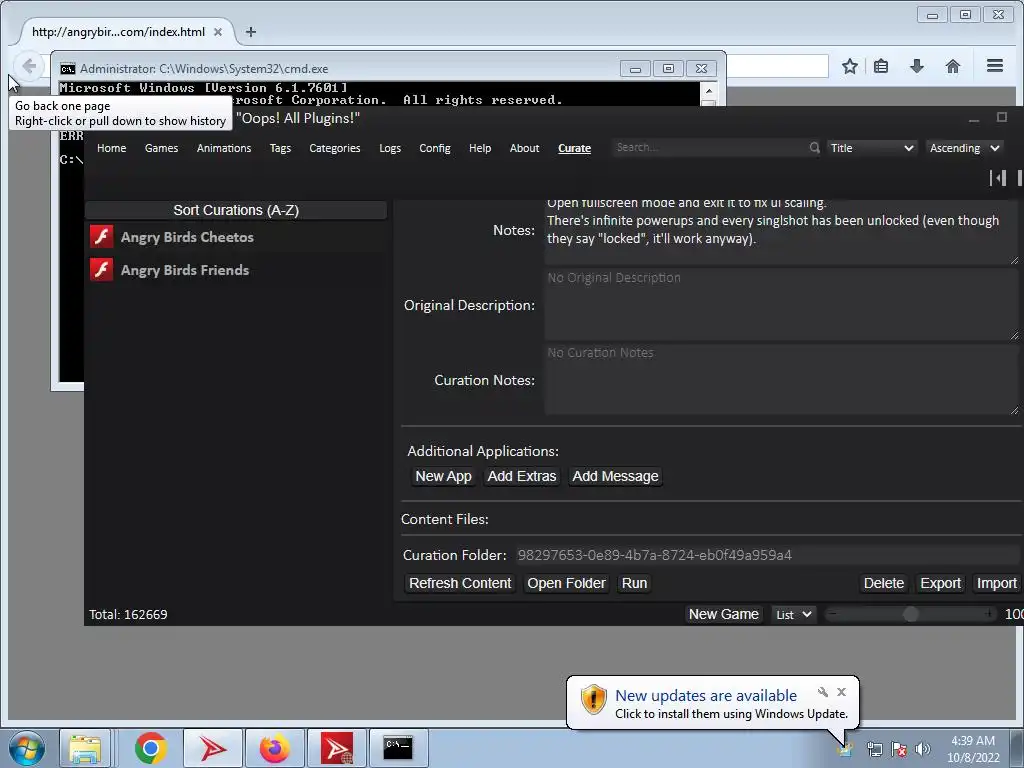Select the Angry Birds Friends curation
The height and width of the screenshot is (768, 1024).
tap(236, 270)
